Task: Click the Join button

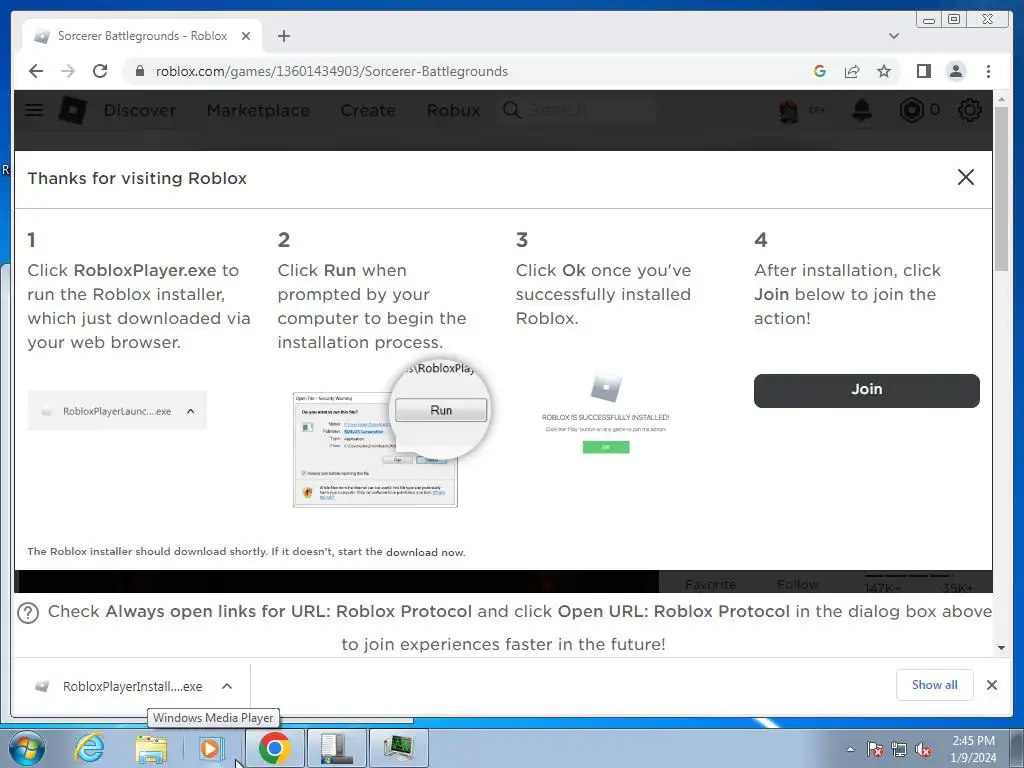Action: click(867, 391)
